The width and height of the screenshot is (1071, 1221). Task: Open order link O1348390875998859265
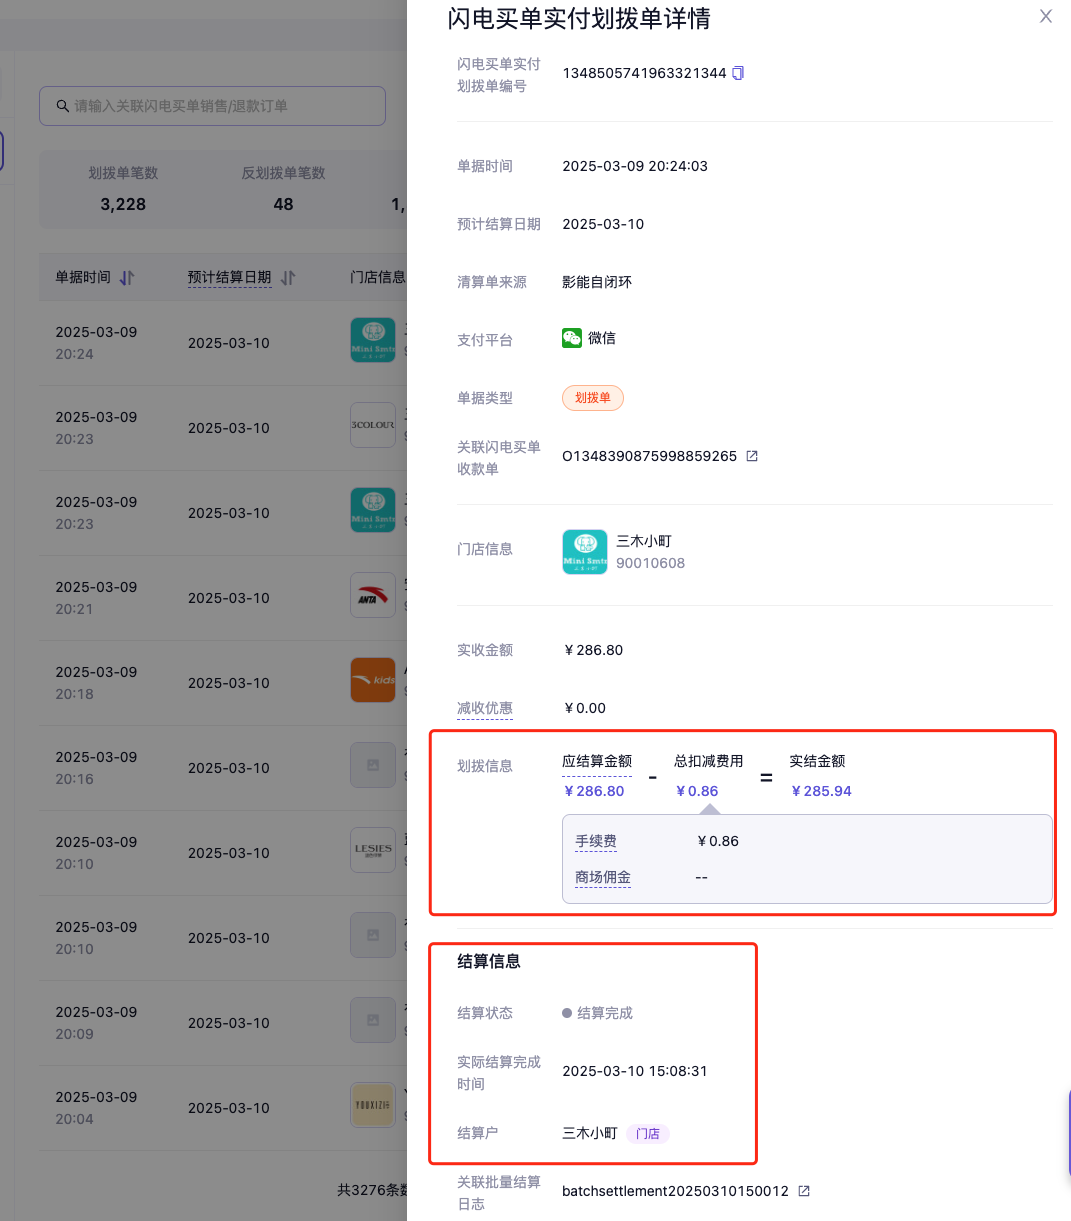point(649,456)
